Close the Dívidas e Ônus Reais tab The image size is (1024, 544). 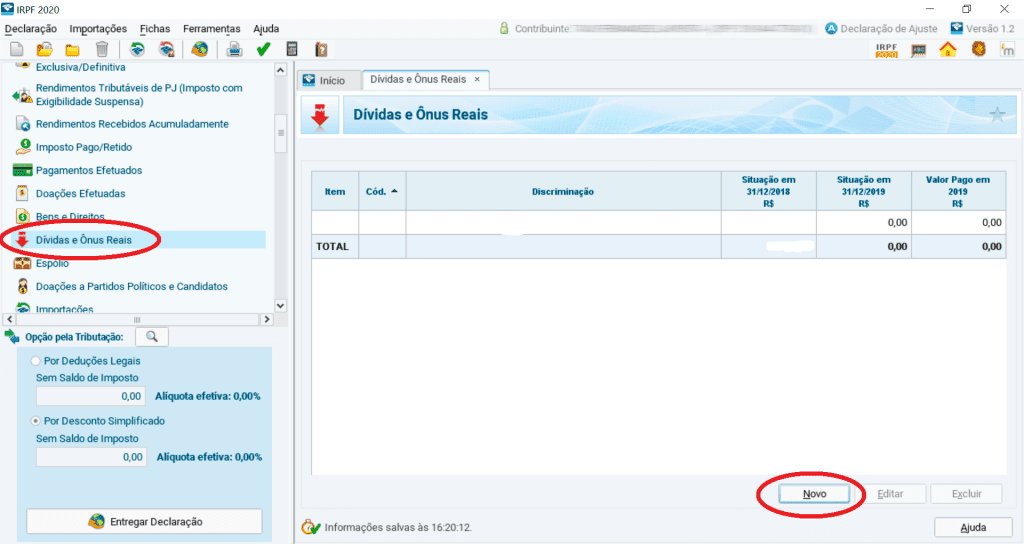[477, 79]
